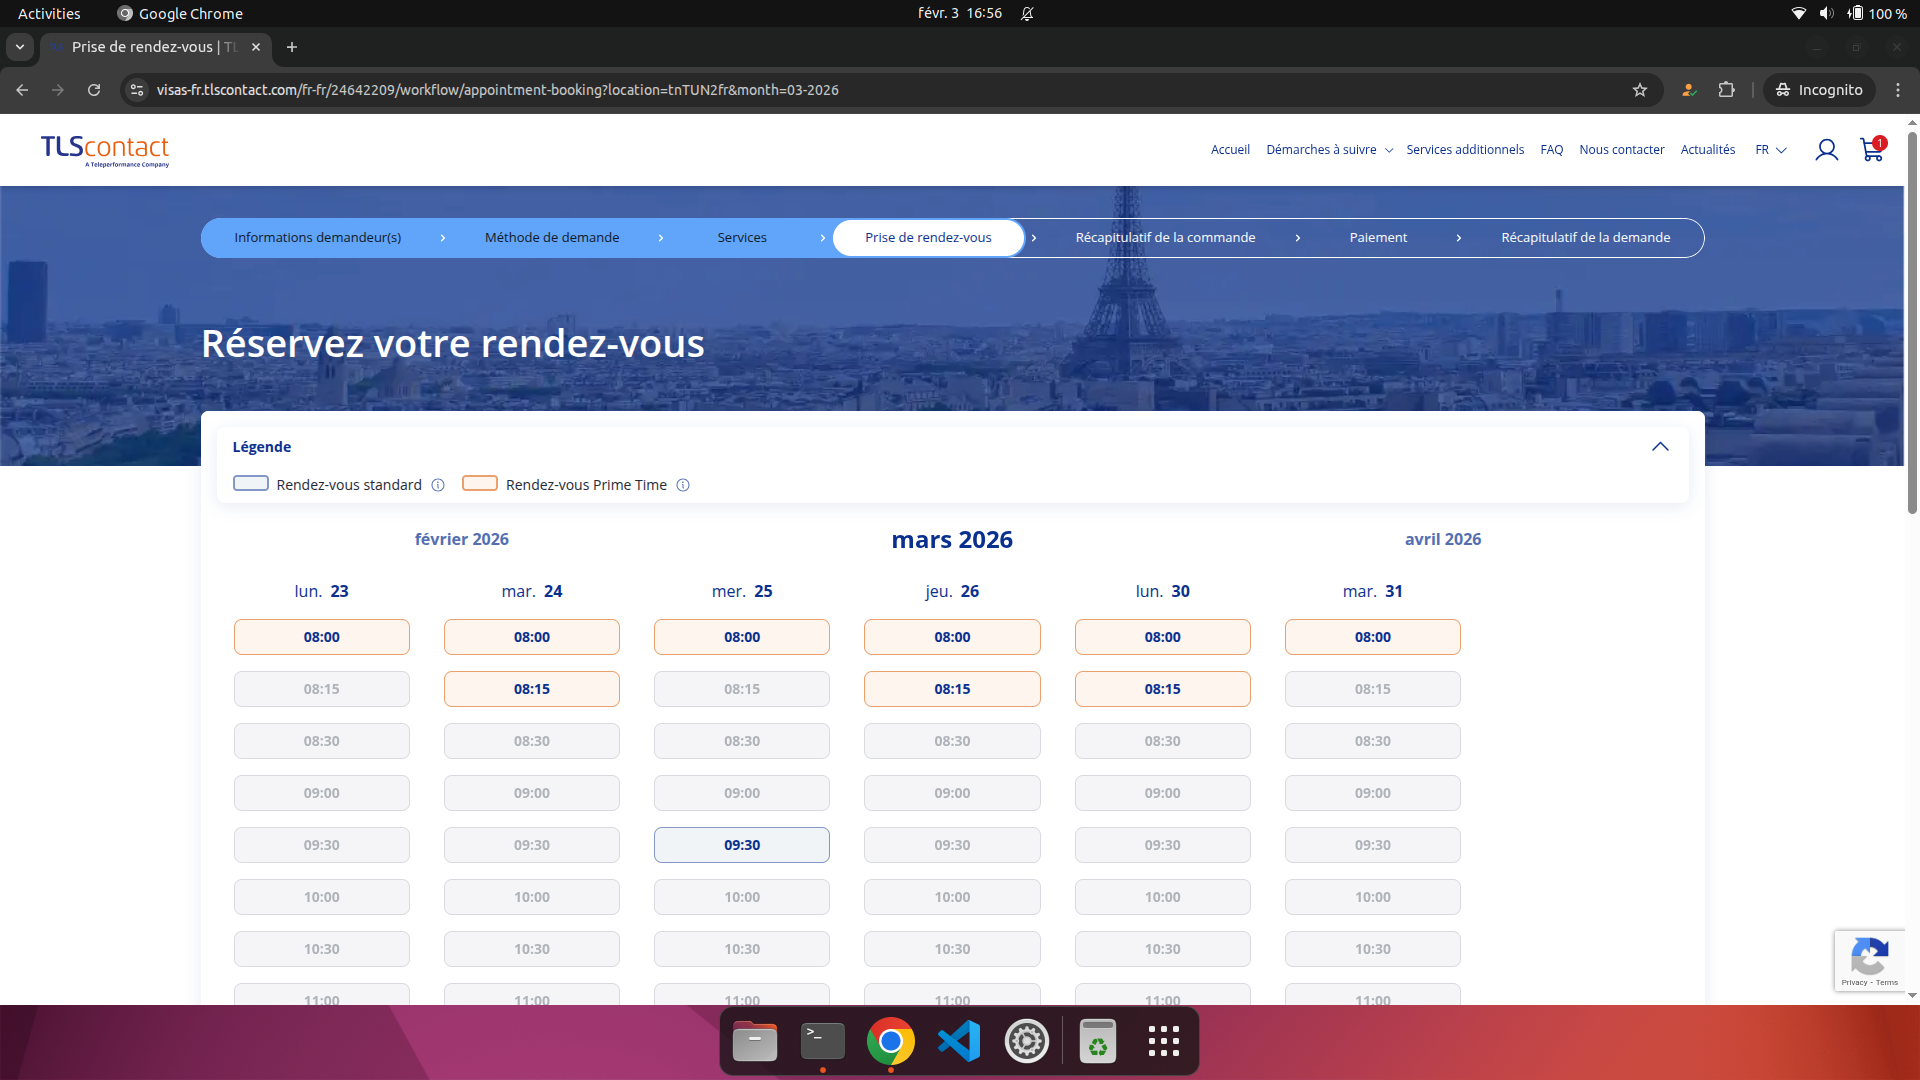The height and width of the screenshot is (1080, 1920).
Task: Switch to the Prise de rendez-vous browser tab
Action: pos(150,47)
